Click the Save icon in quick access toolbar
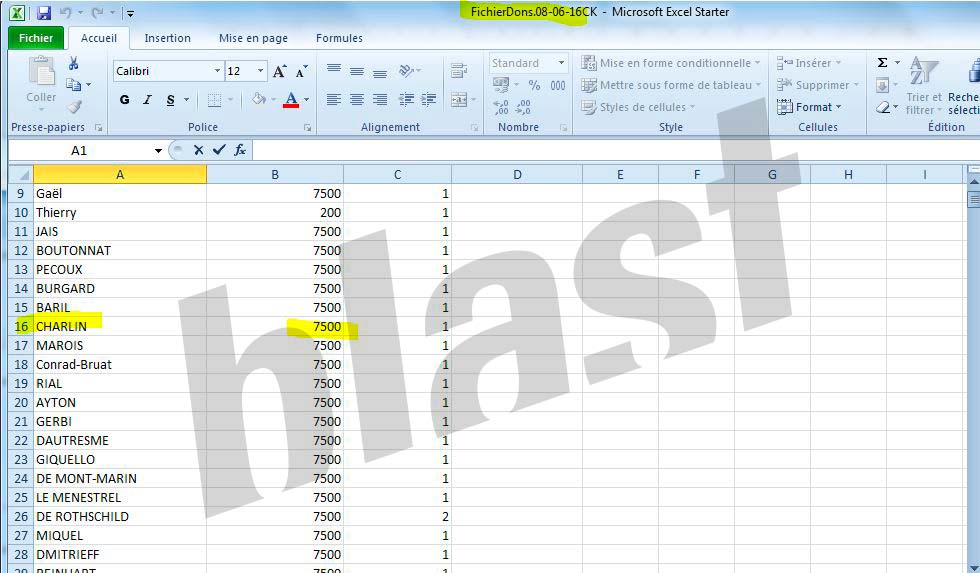Image resolution: width=980 pixels, height=573 pixels. (43, 12)
